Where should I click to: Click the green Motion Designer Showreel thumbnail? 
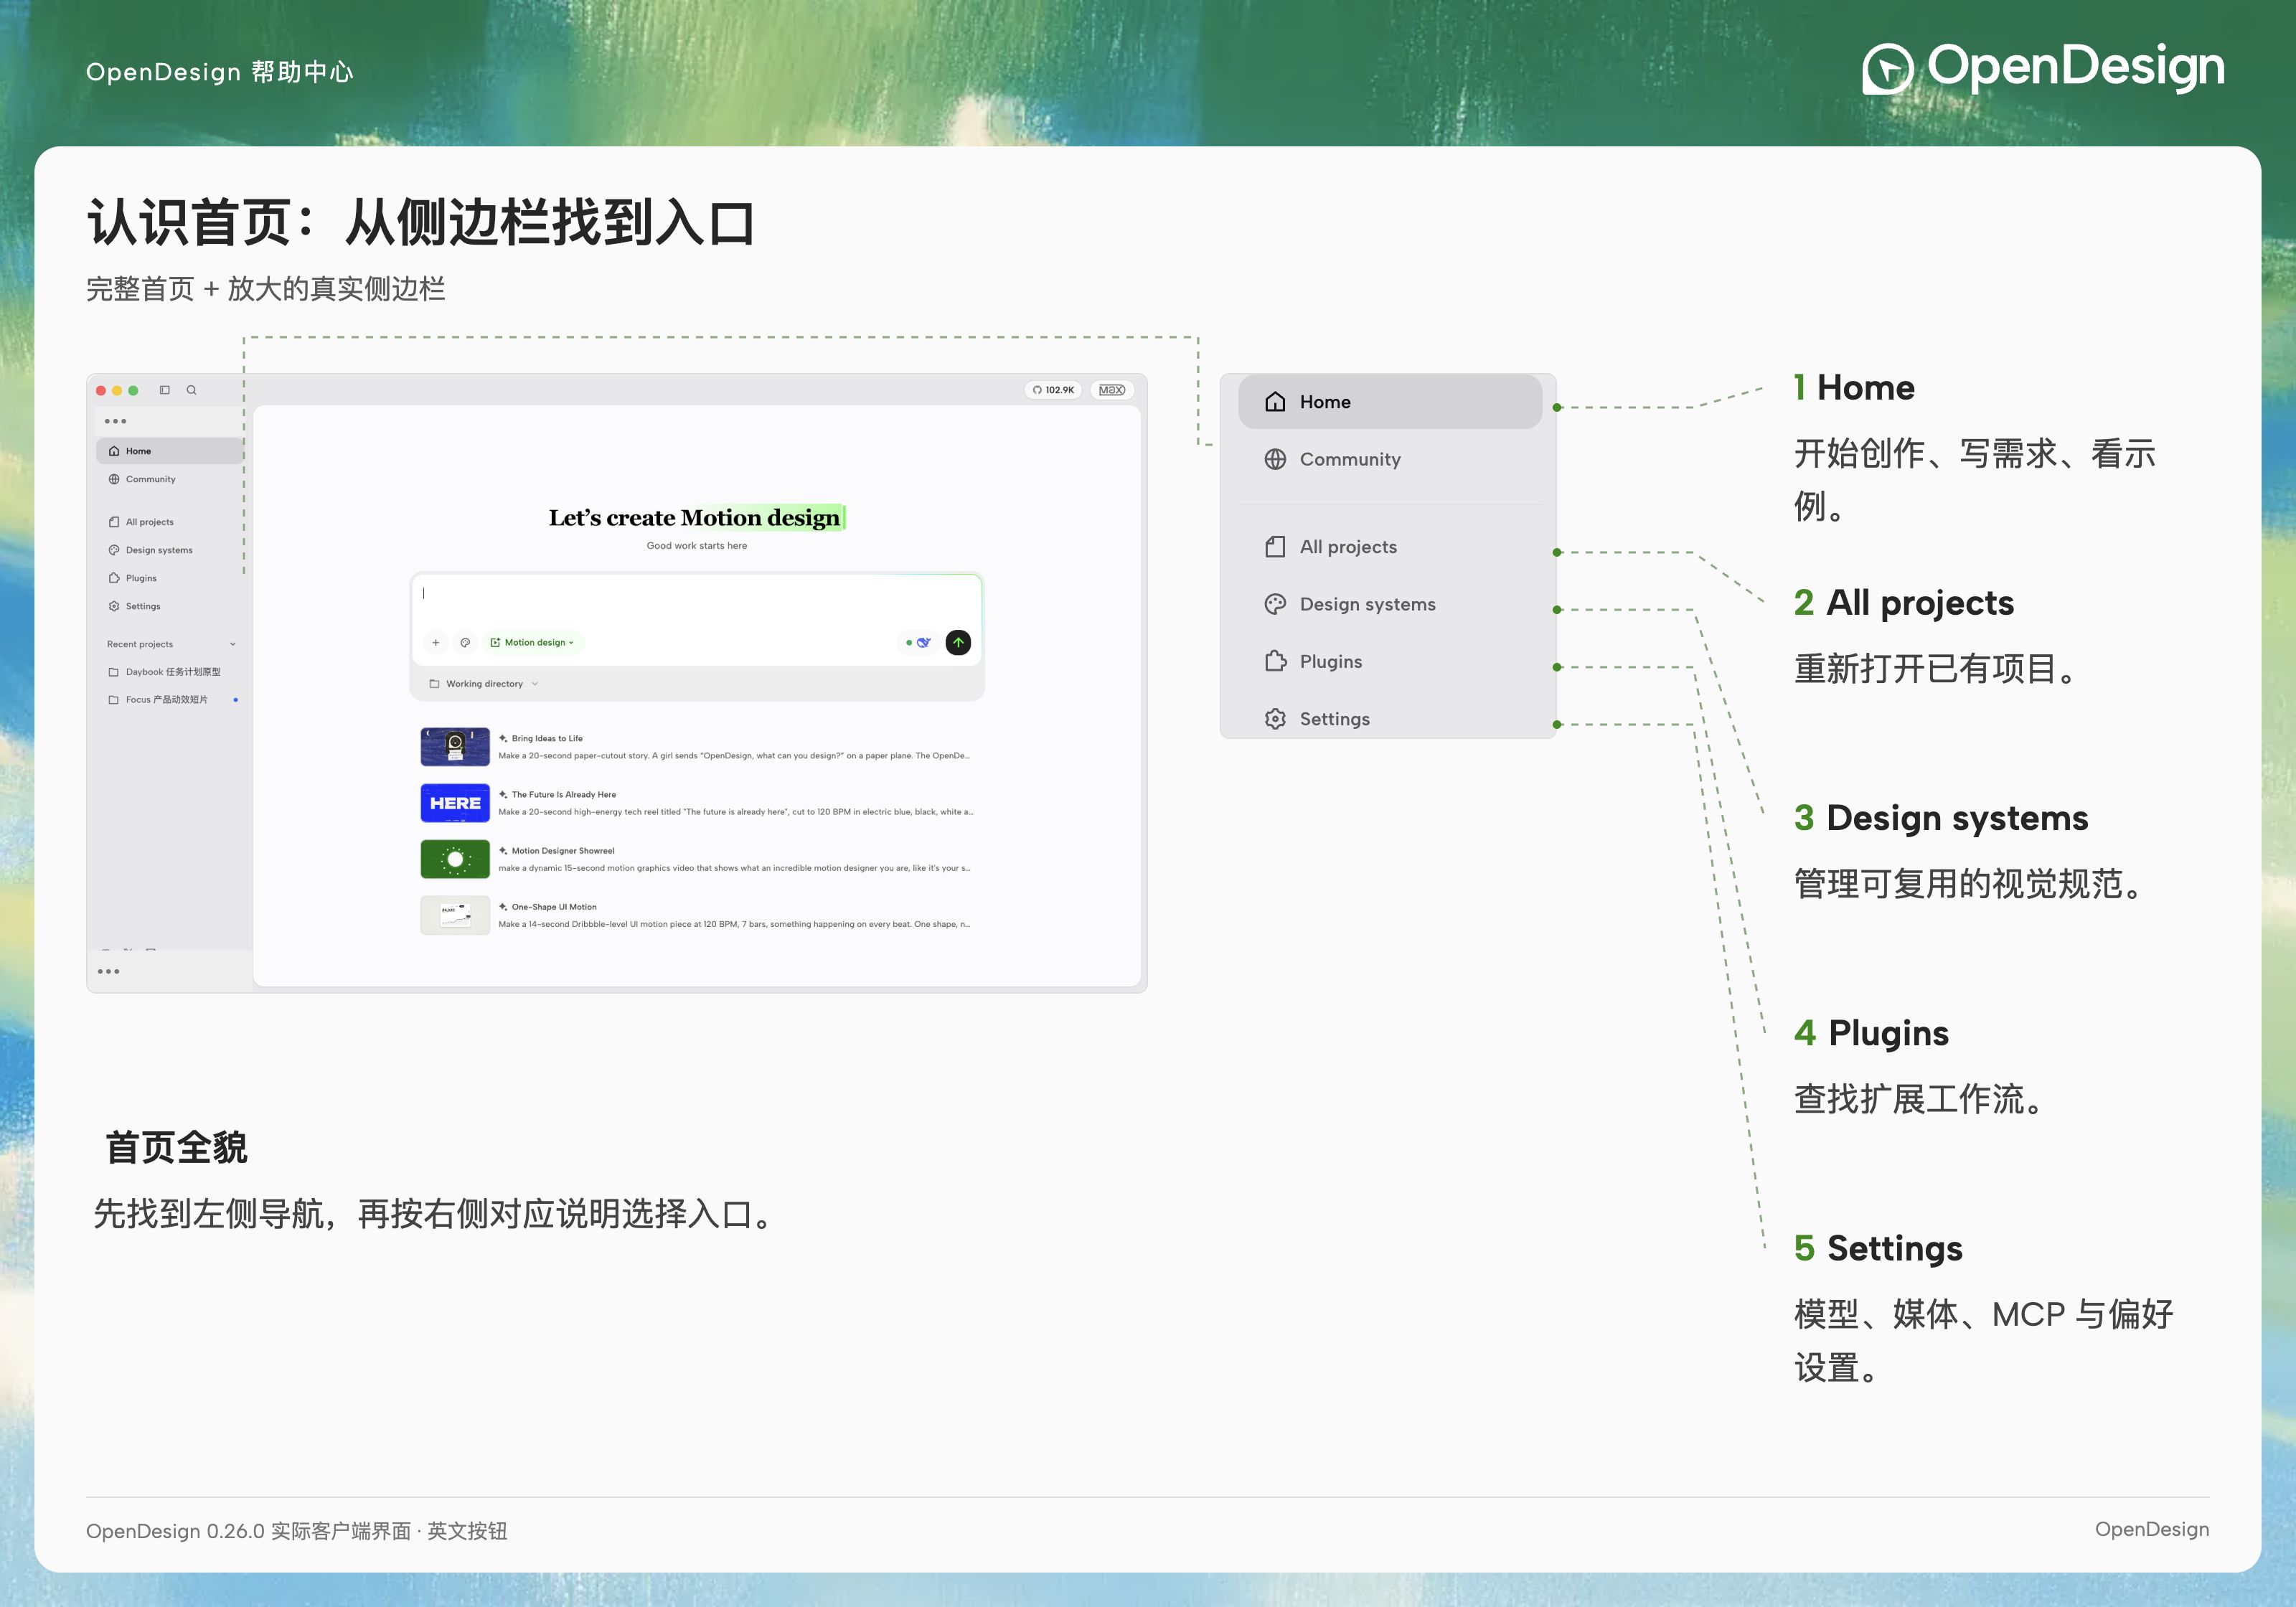coord(455,859)
